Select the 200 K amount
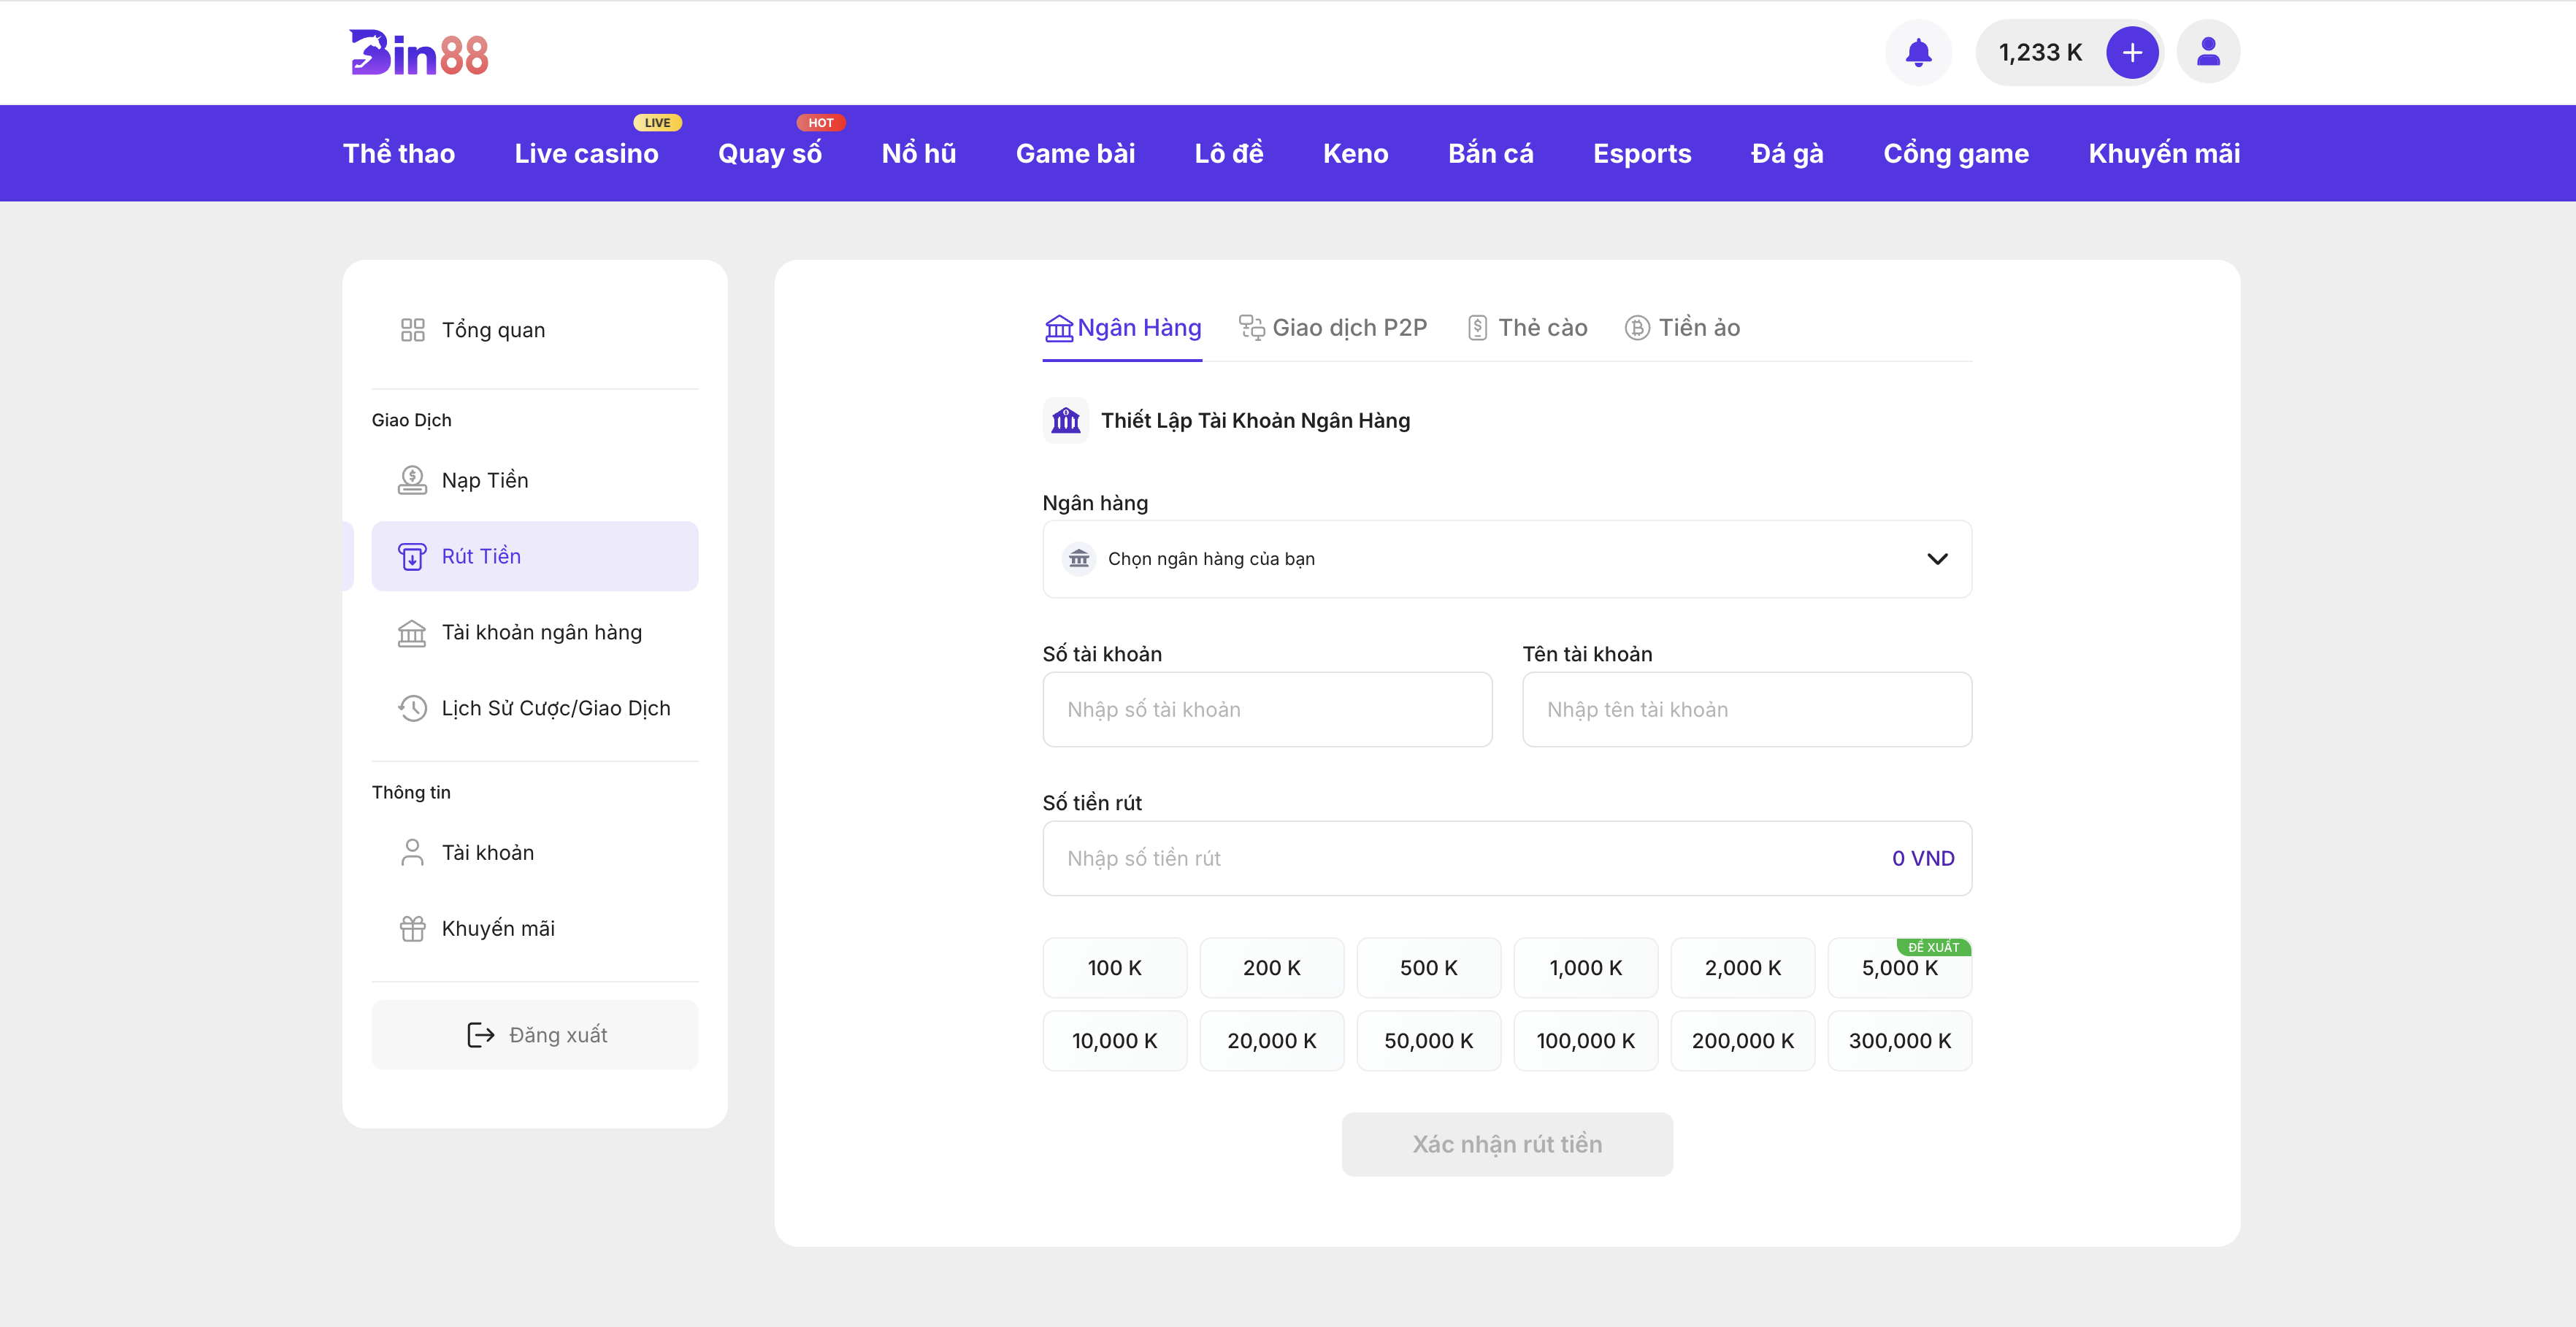Viewport: 2576px width, 1327px height. pos(1271,967)
